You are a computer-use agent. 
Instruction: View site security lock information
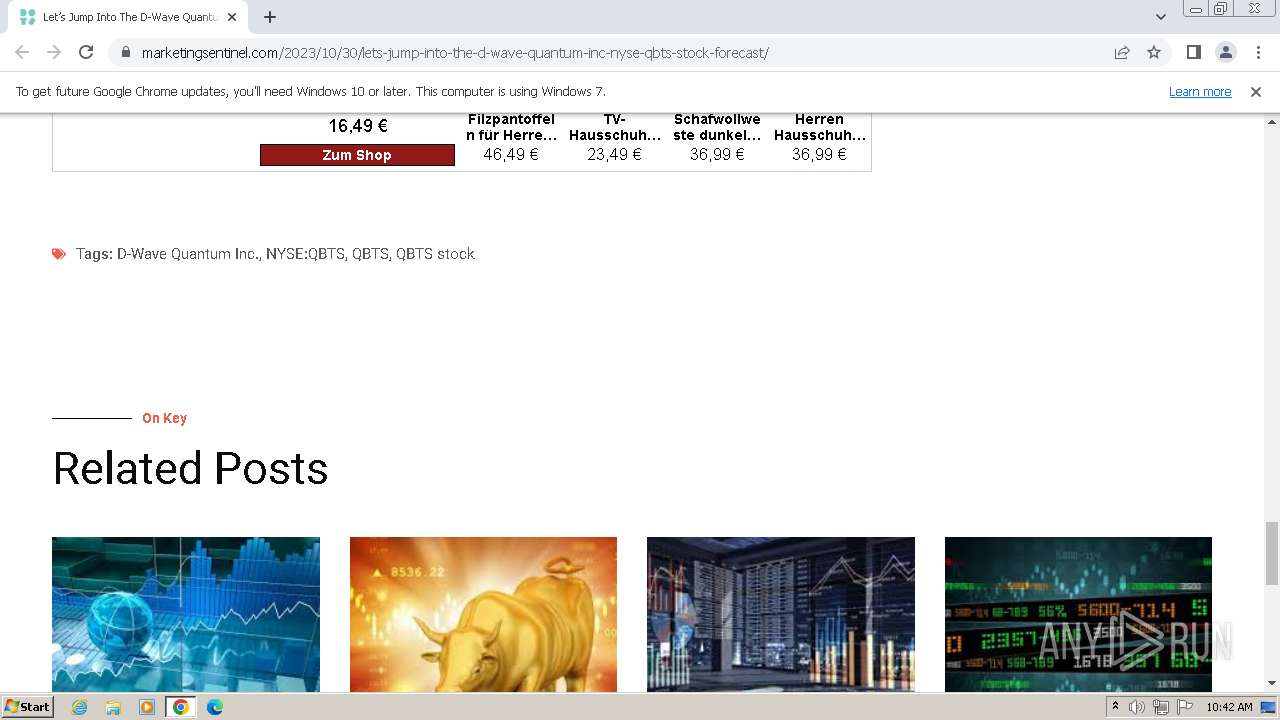click(x=125, y=53)
